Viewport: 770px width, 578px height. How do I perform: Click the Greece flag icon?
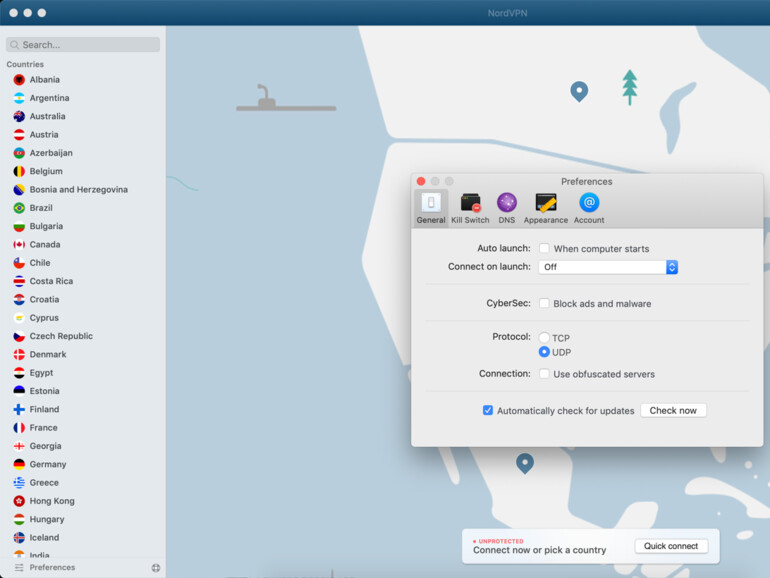click(19, 483)
